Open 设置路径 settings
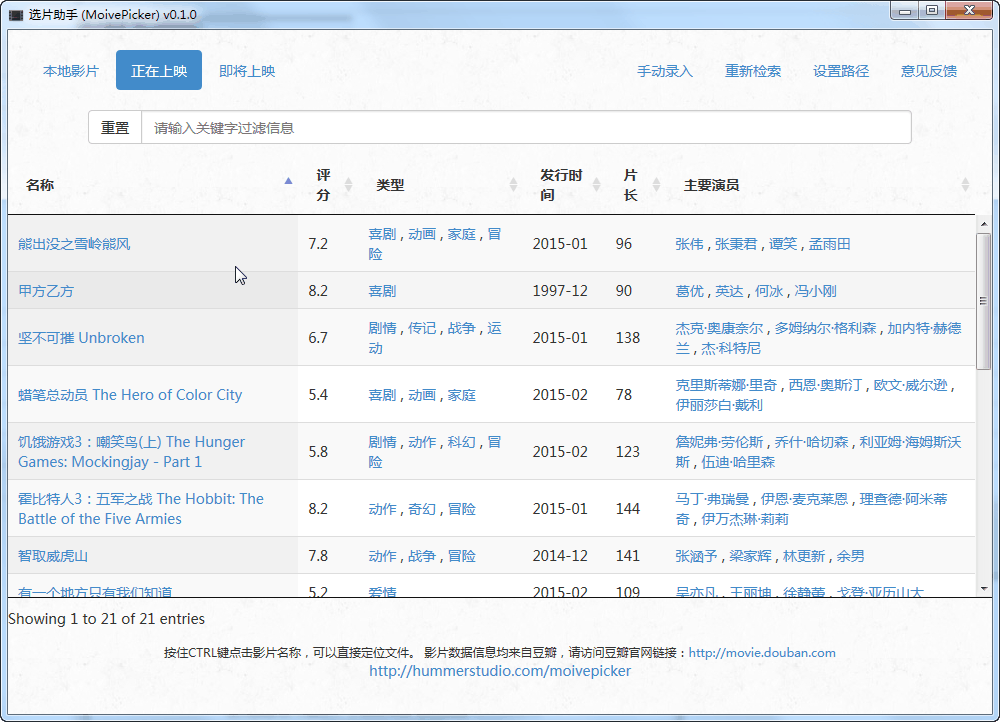Image resolution: width=1000 pixels, height=722 pixels. pyautogui.click(x=841, y=71)
